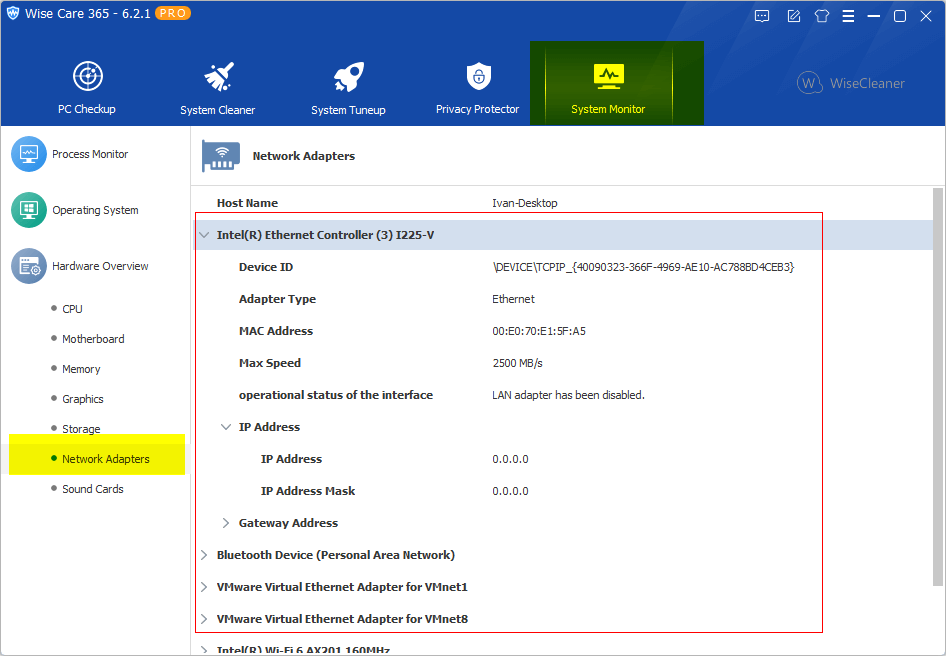Click the Network Adapters heading text
The width and height of the screenshot is (946, 656).
303,156
